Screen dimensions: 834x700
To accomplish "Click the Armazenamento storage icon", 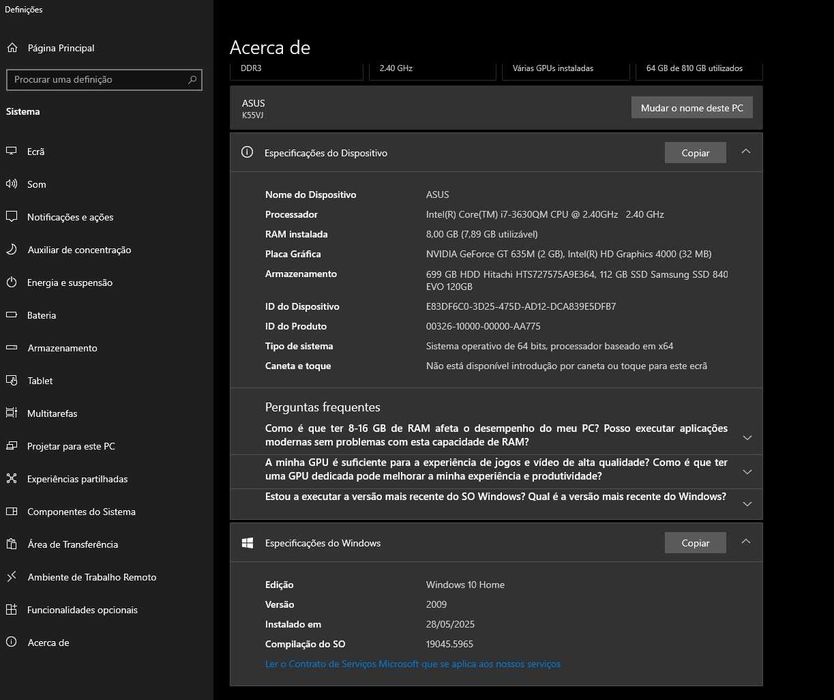I will coord(12,348).
